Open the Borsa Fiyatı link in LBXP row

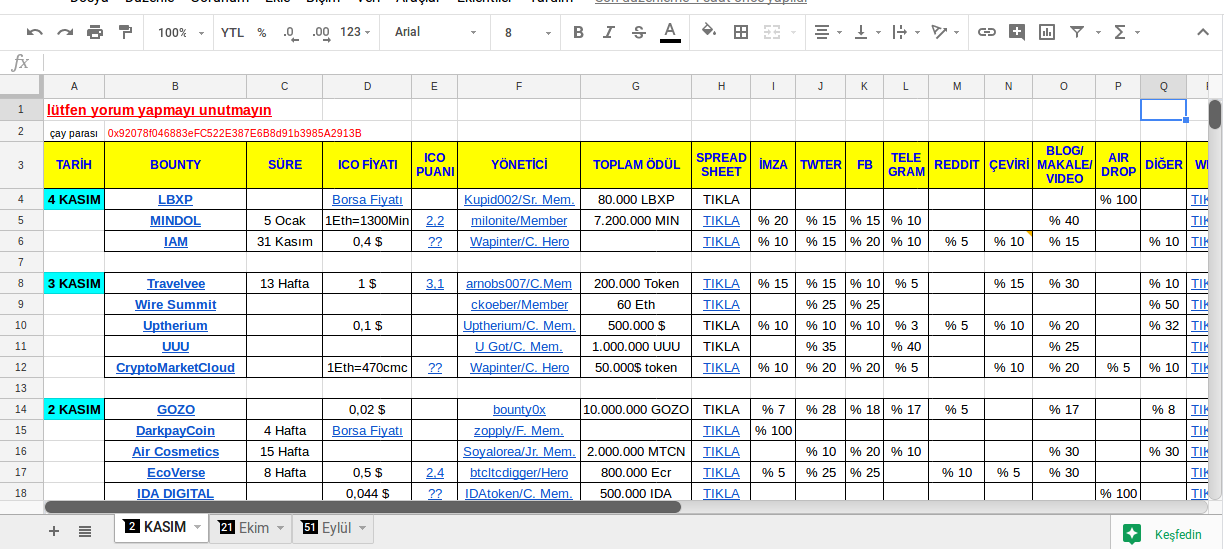(x=367, y=199)
